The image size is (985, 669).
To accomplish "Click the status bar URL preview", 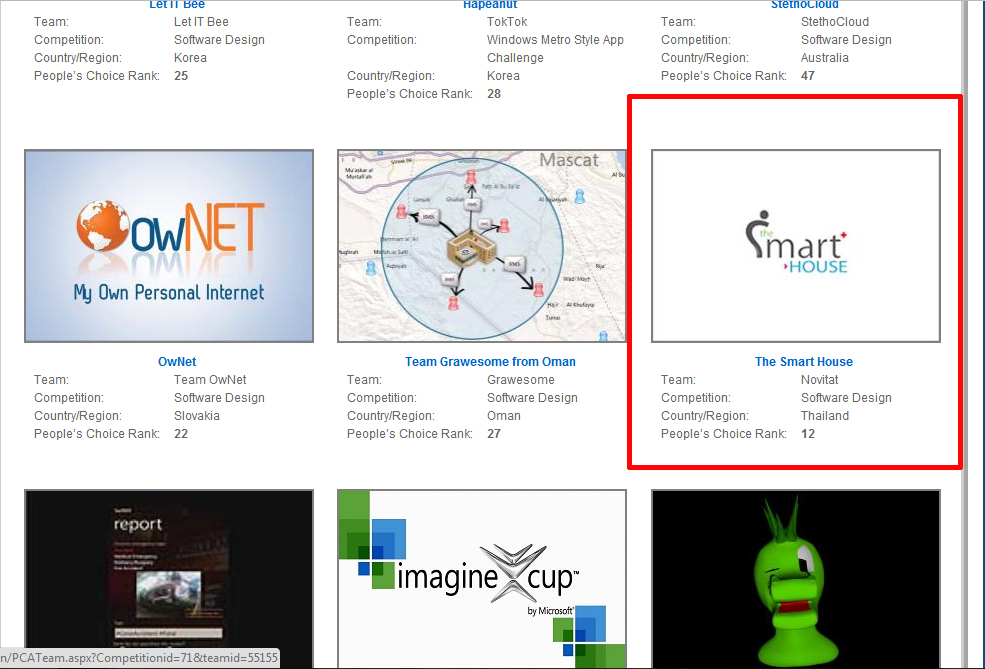I will point(139,658).
